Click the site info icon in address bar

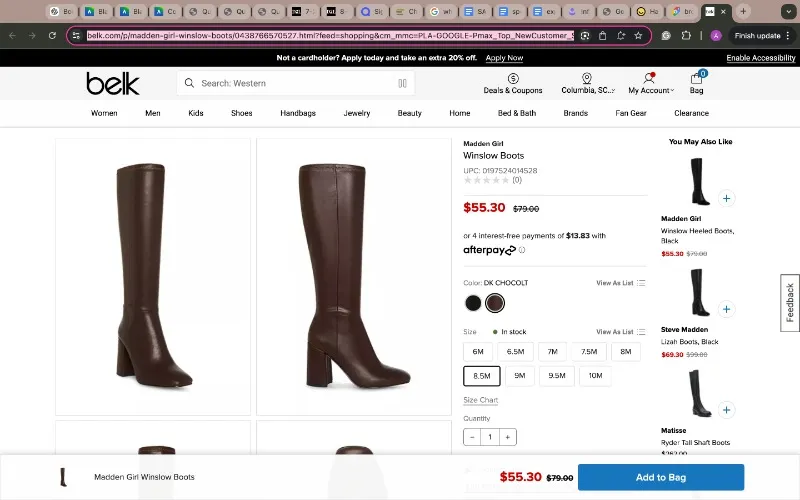(76, 36)
